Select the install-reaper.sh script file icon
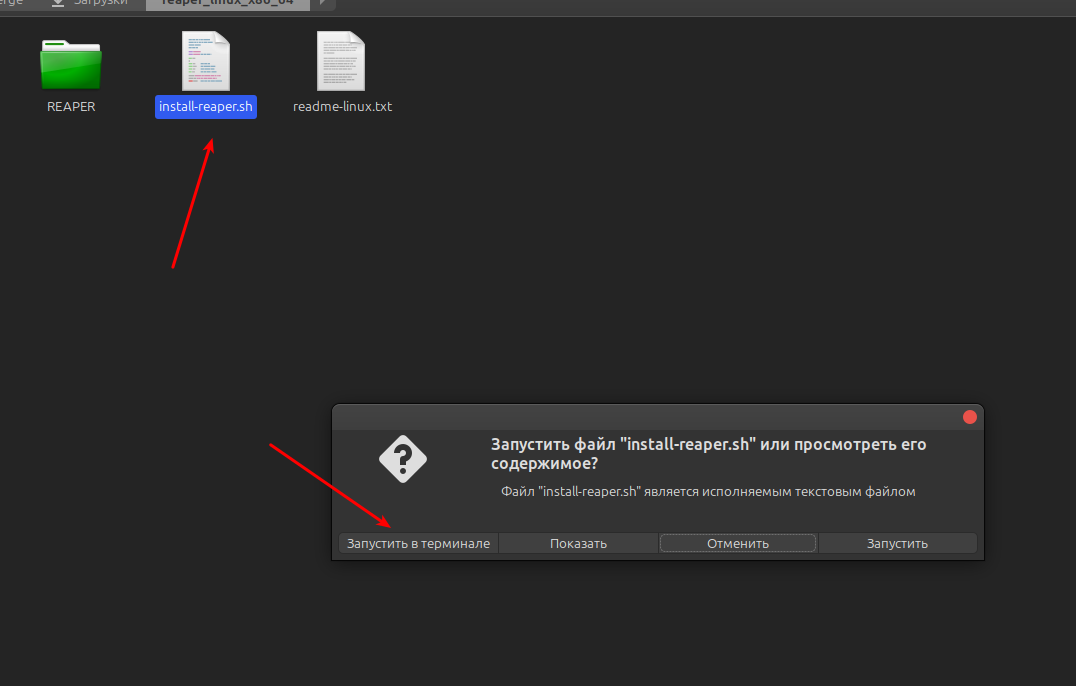 (x=206, y=60)
